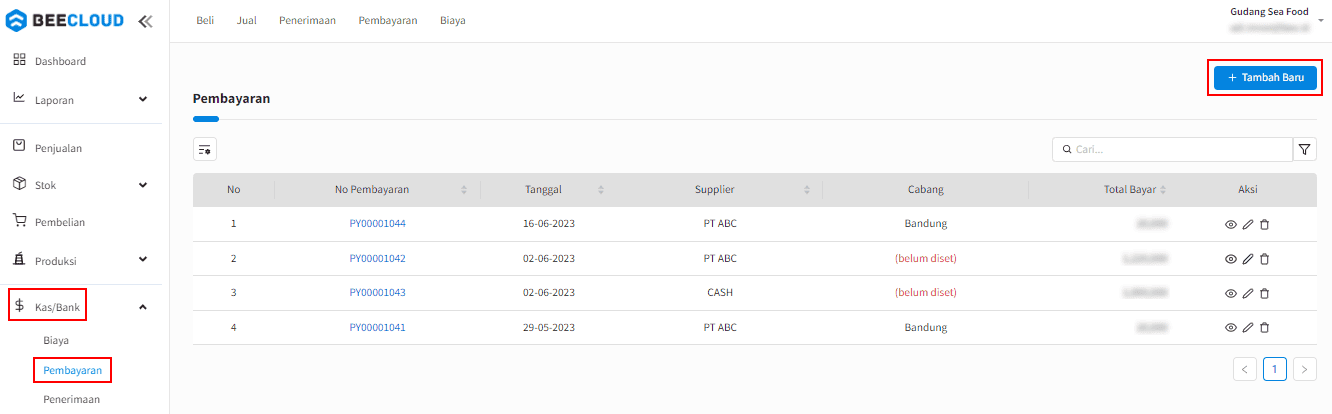
Task: Focus the Cari search field
Action: 1172,149
